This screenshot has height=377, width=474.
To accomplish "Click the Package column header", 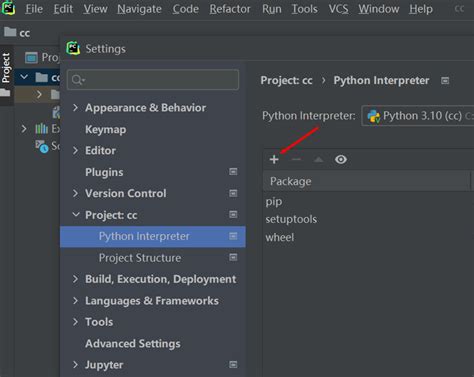I will [x=367, y=181].
